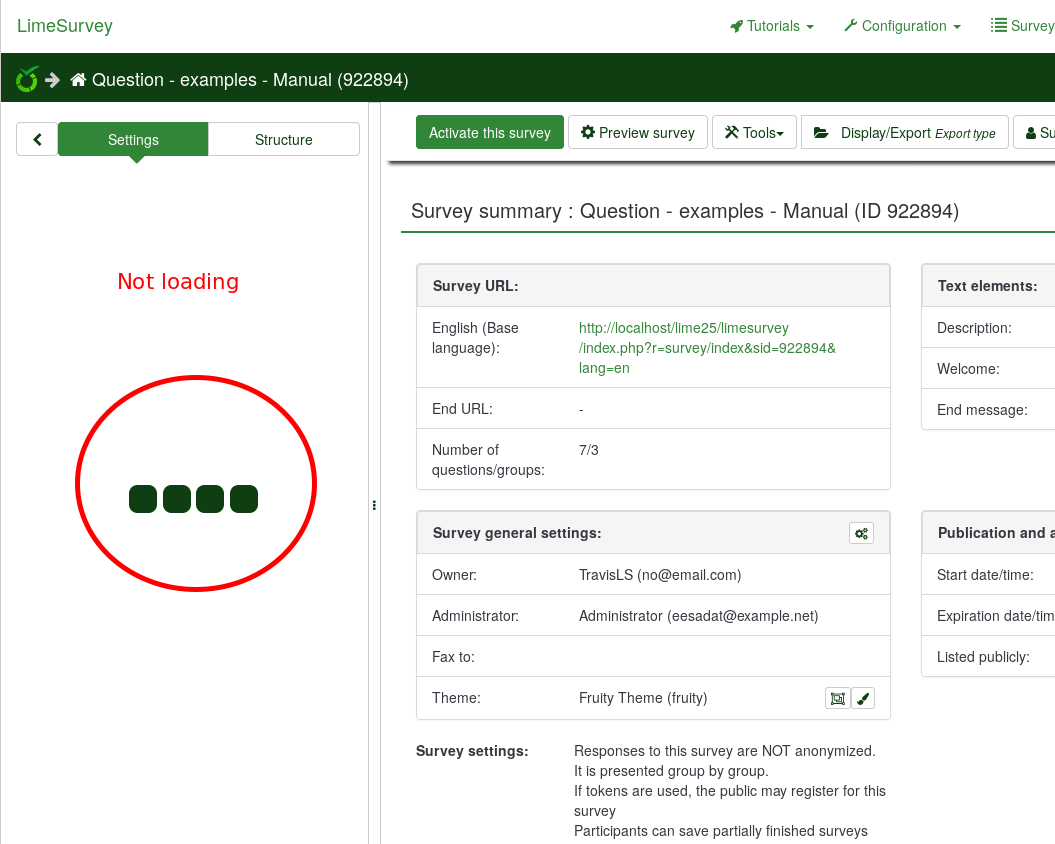Viewport: 1055px width, 844px height.
Task: Open survey general settings gear icon
Action: [861, 533]
